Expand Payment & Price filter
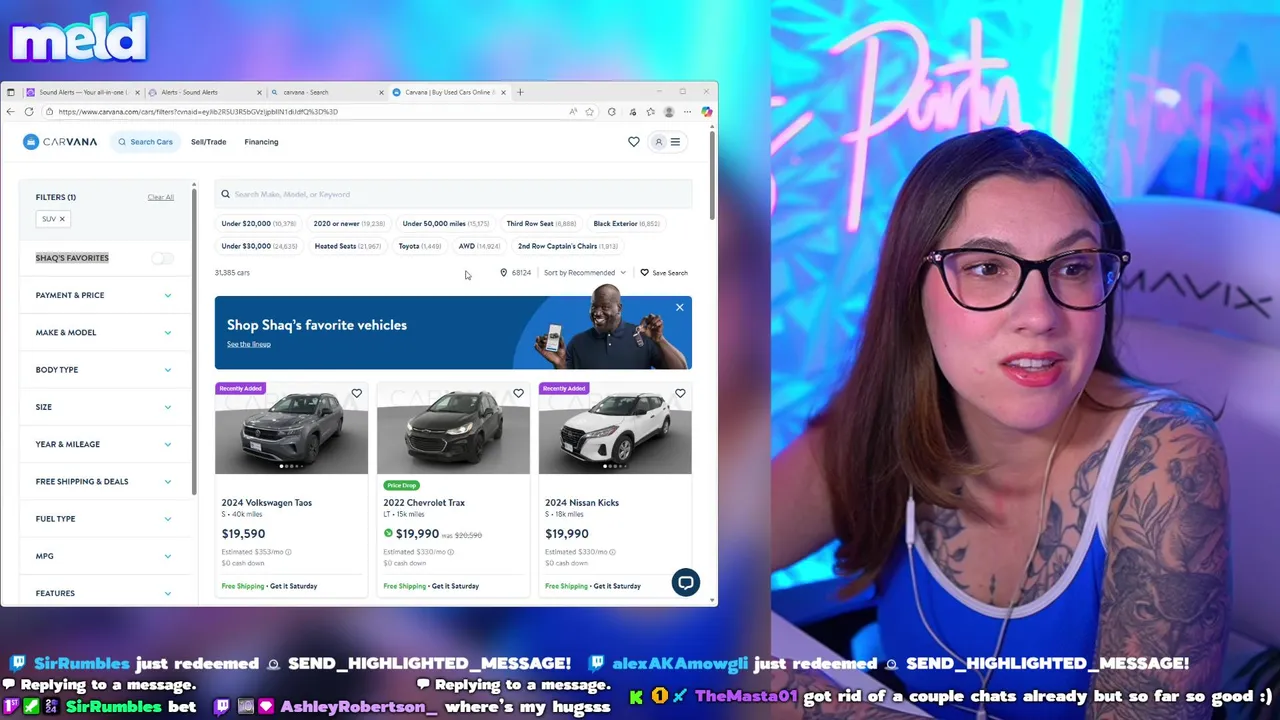Viewport: 1280px width, 720px height. [x=103, y=295]
